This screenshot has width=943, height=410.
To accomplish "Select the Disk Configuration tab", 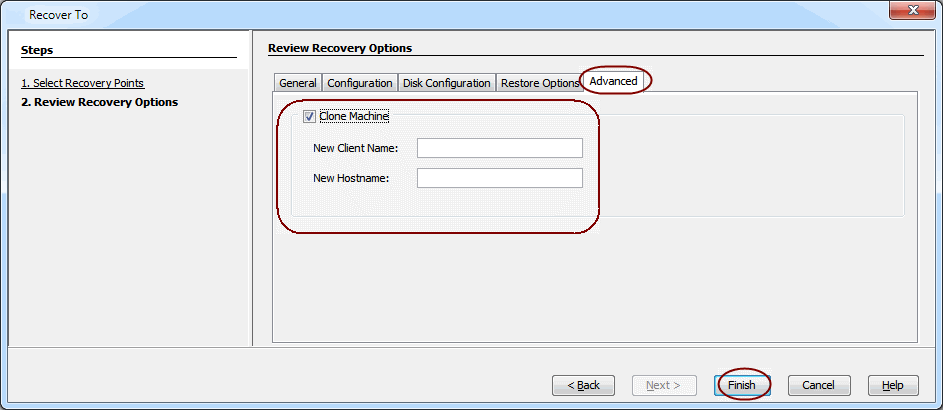I will [x=446, y=83].
